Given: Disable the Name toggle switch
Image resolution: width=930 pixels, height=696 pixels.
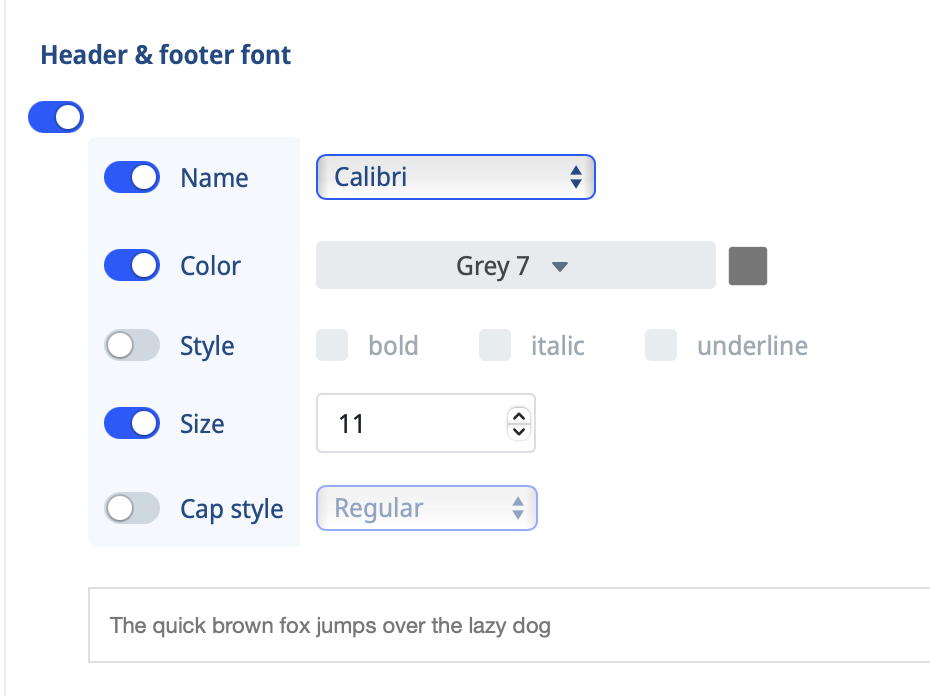Looking at the screenshot, I should [132, 177].
